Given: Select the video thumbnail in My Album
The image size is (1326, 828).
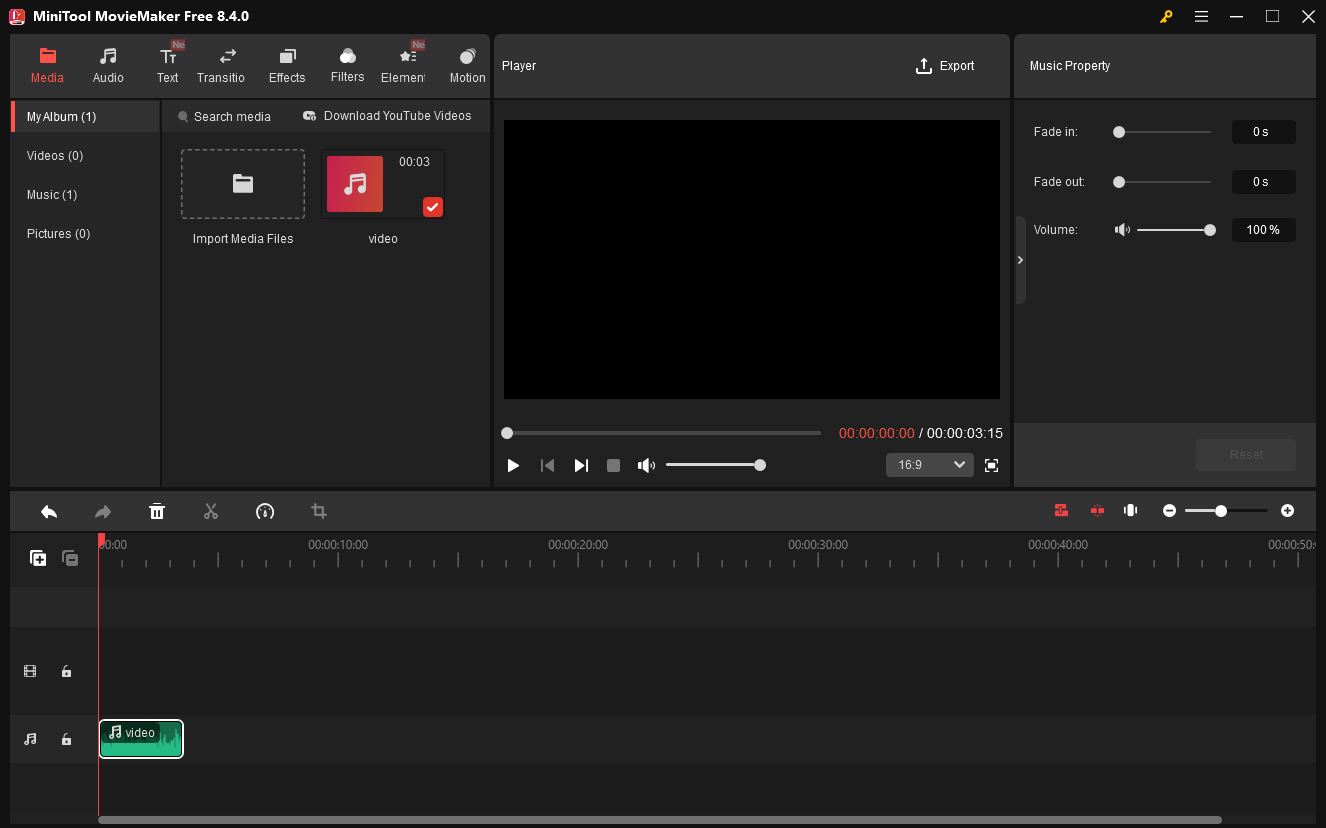Looking at the screenshot, I should (x=355, y=184).
